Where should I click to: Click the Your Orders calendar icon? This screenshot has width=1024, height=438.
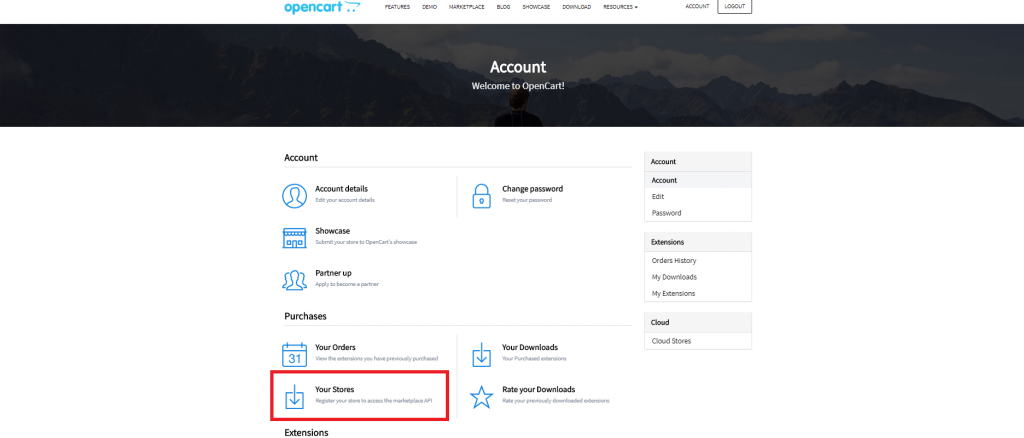(x=295, y=354)
